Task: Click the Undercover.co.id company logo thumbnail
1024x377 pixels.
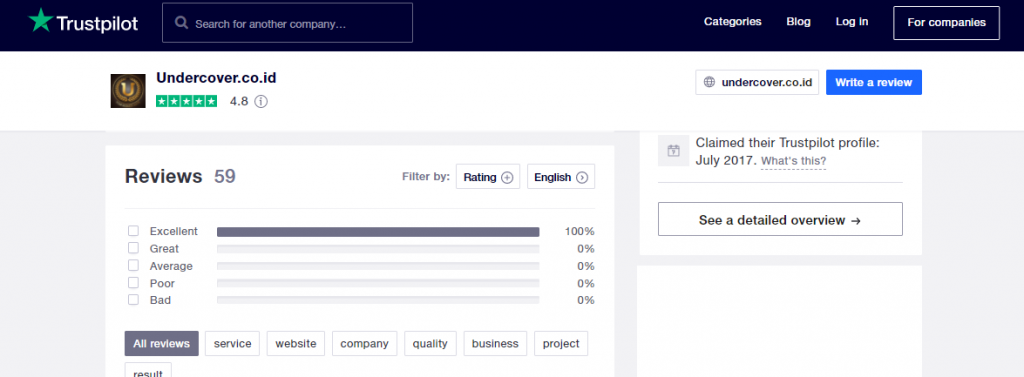Action: [x=128, y=91]
